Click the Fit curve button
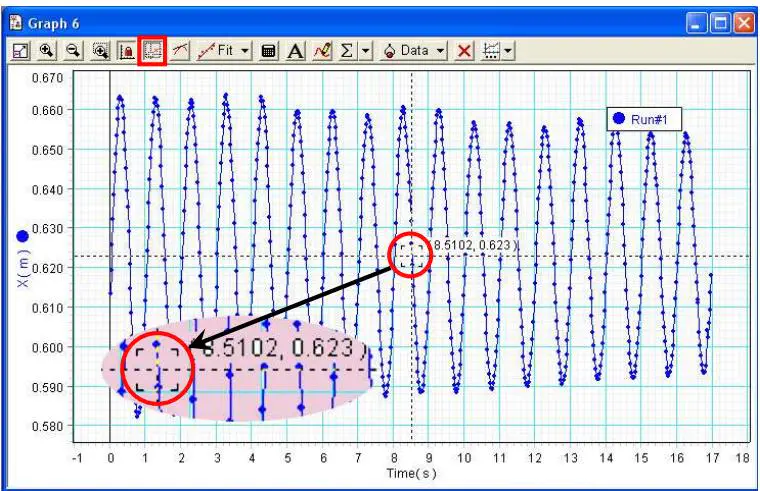 coord(216,48)
